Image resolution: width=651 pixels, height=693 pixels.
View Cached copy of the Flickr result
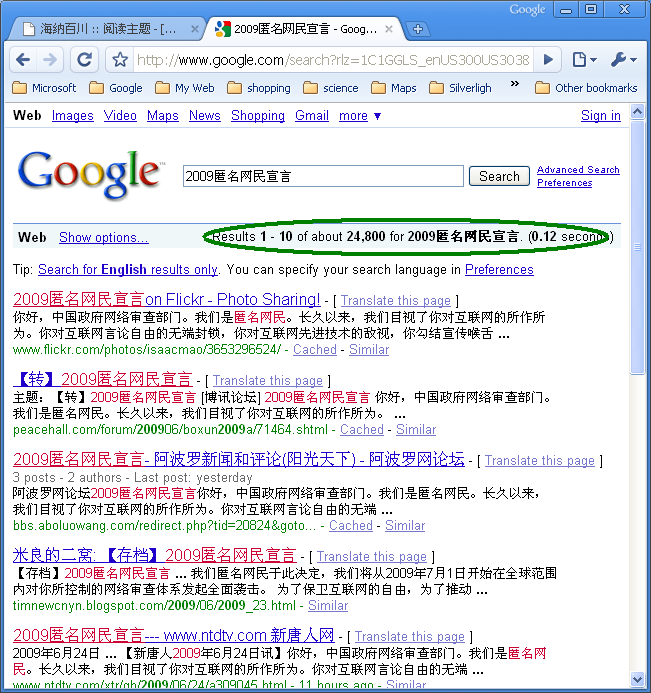pos(315,350)
